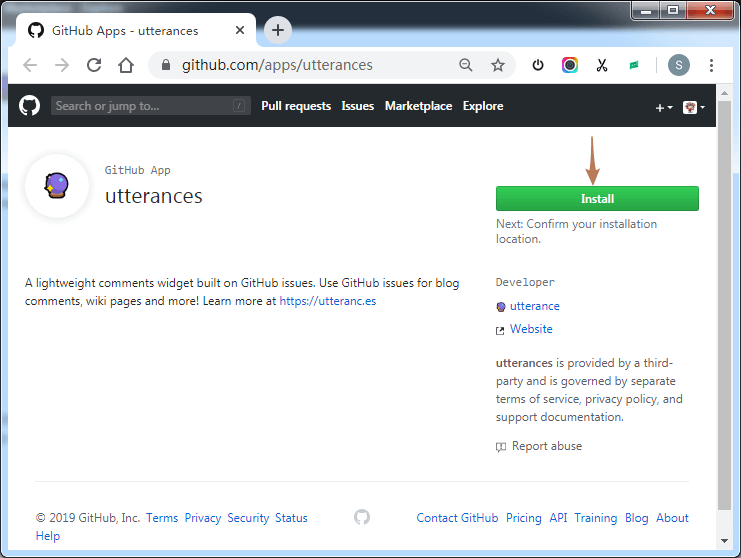741x558 pixels.
Task: Open the API footer link
Action: (x=558, y=518)
